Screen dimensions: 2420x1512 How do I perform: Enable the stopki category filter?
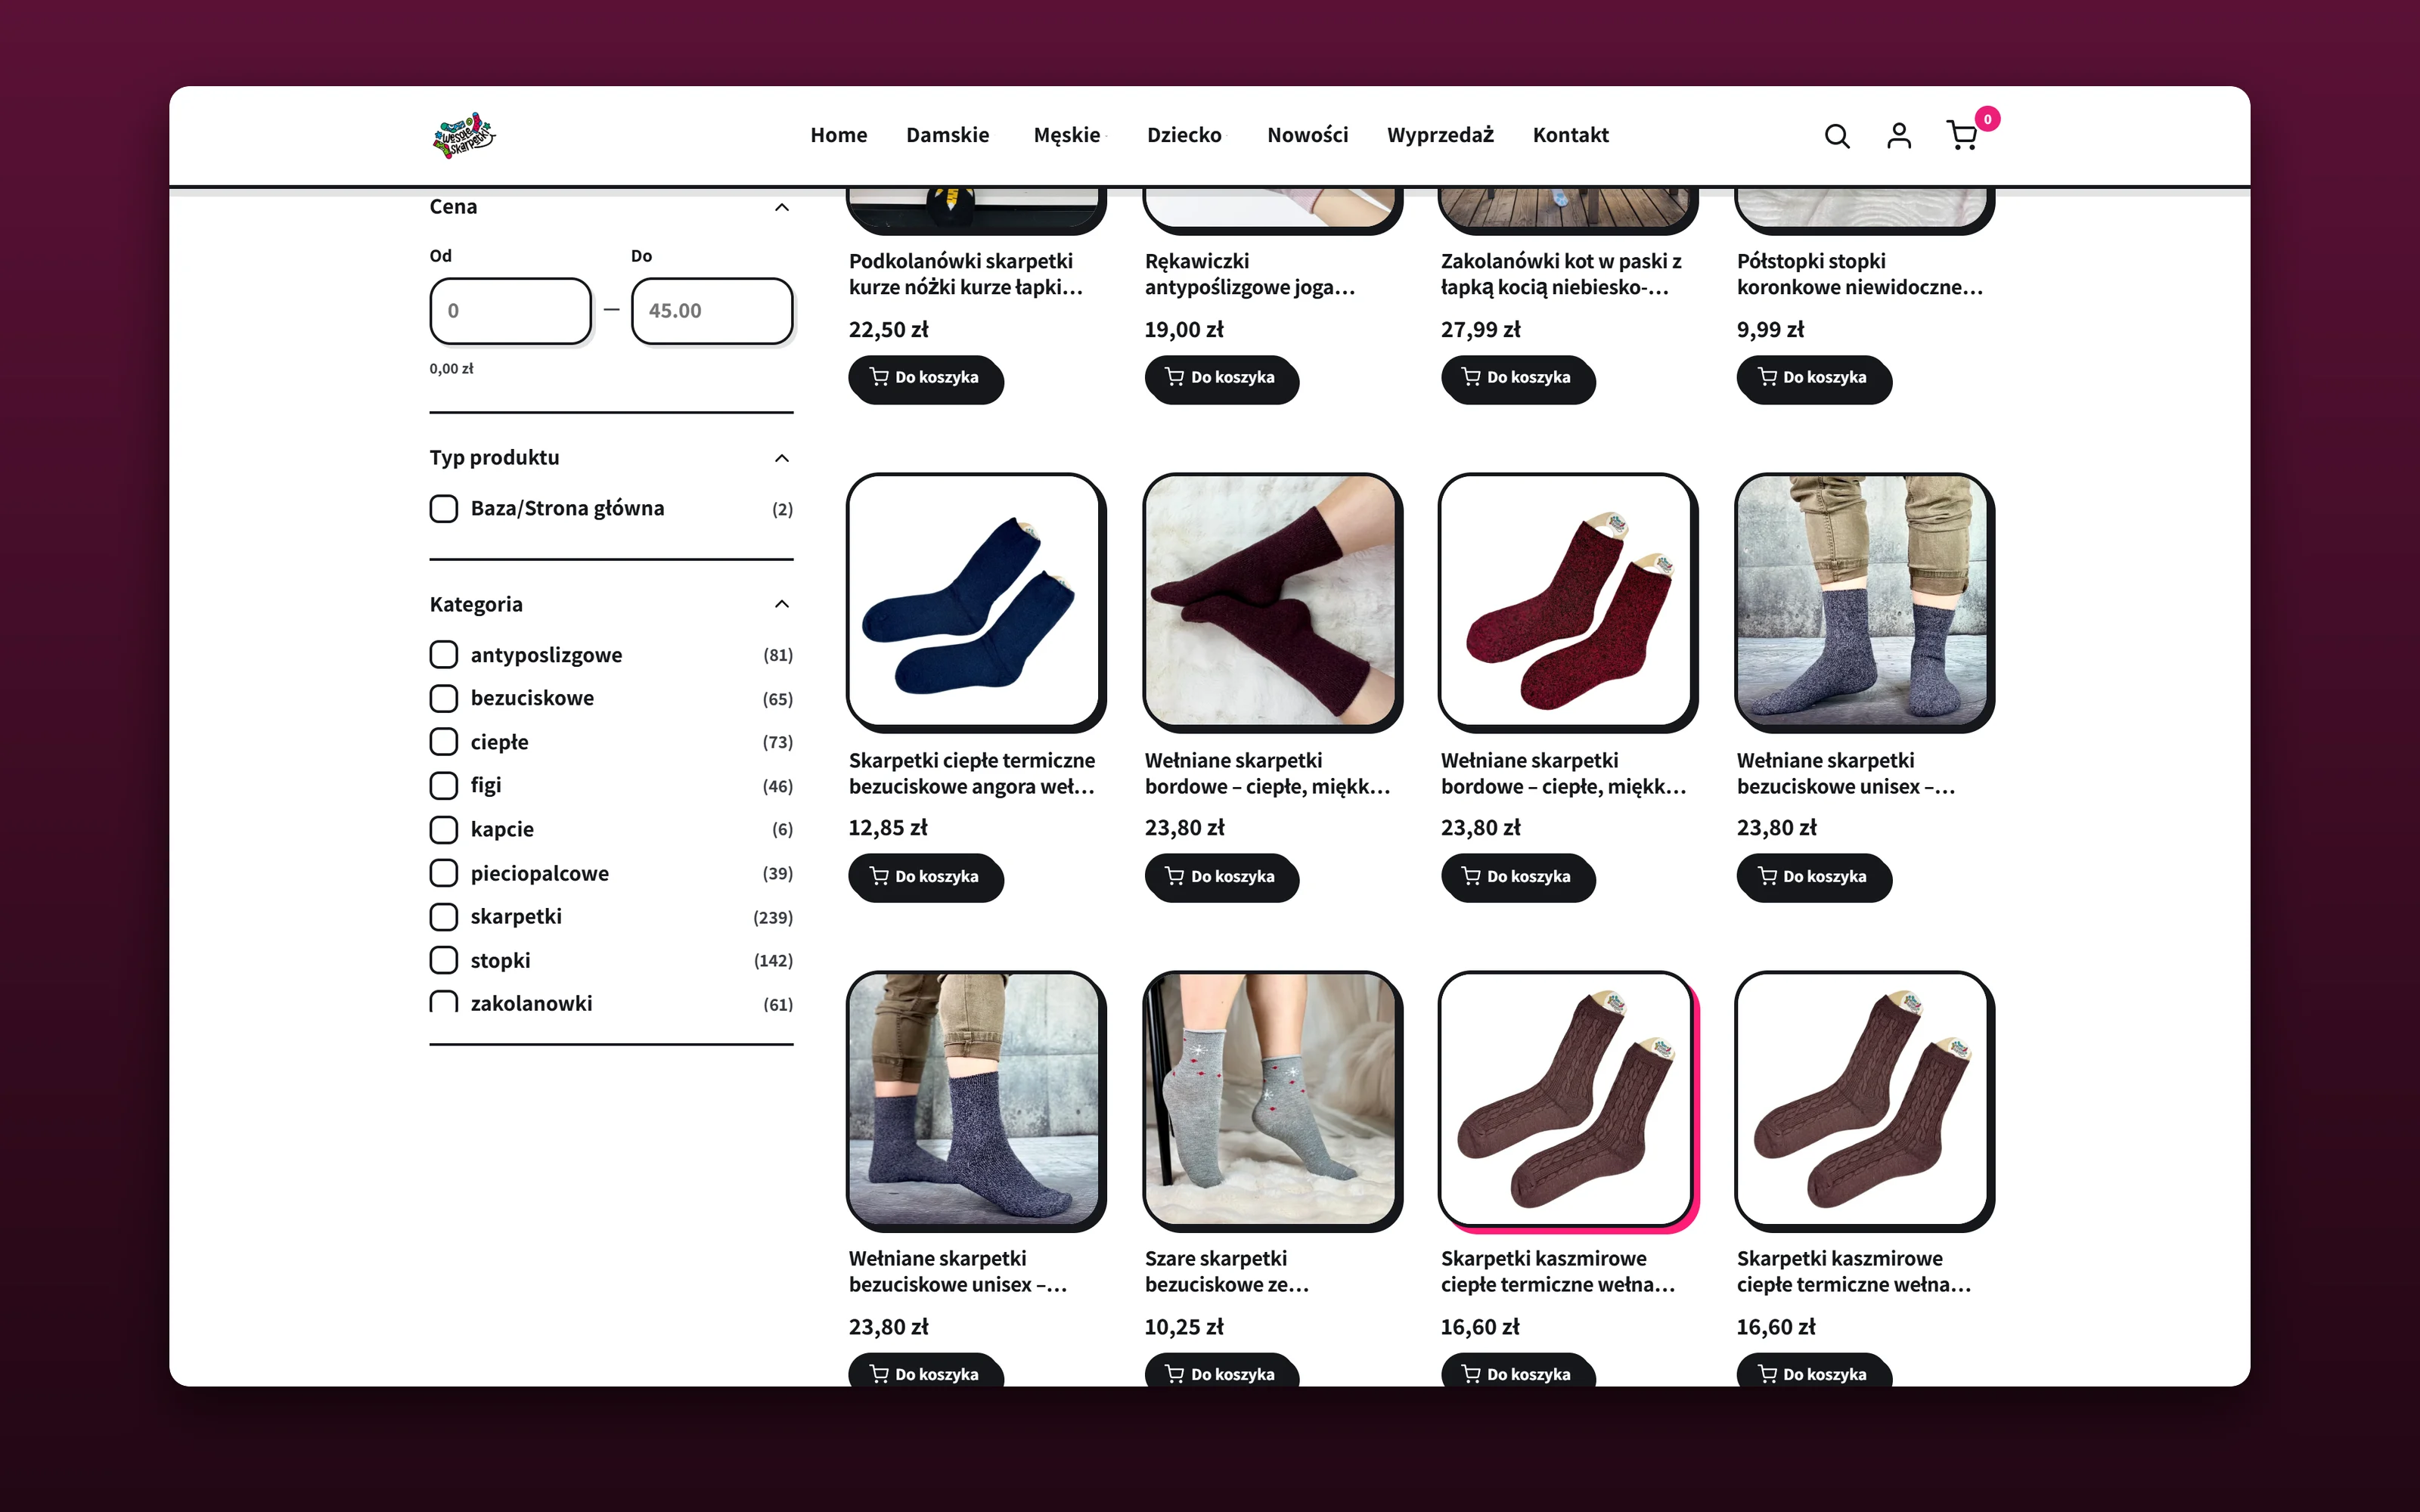pyautogui.click(x=444, y=960)
